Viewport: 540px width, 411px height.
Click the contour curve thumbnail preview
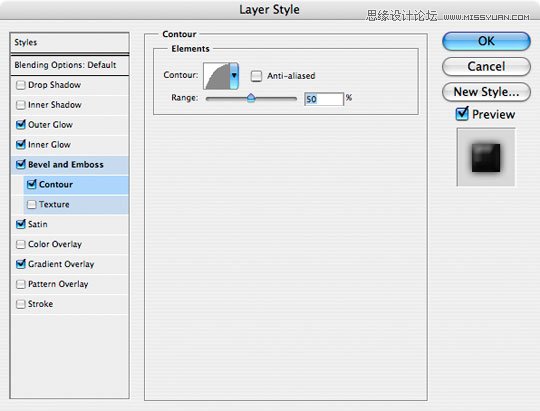click(x=217, y=76)
